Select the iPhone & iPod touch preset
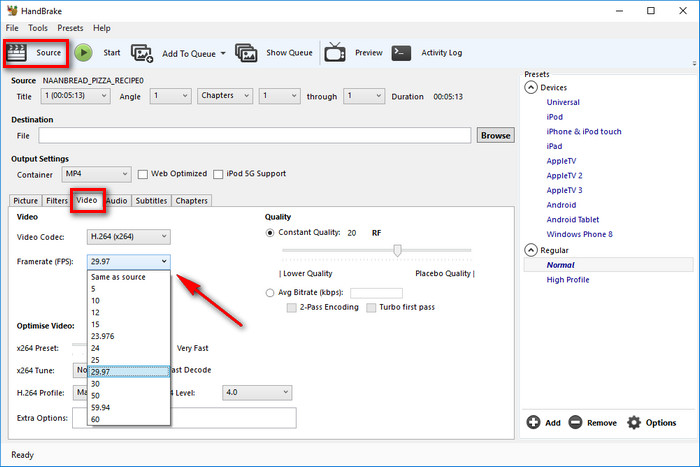 point(584,132)
